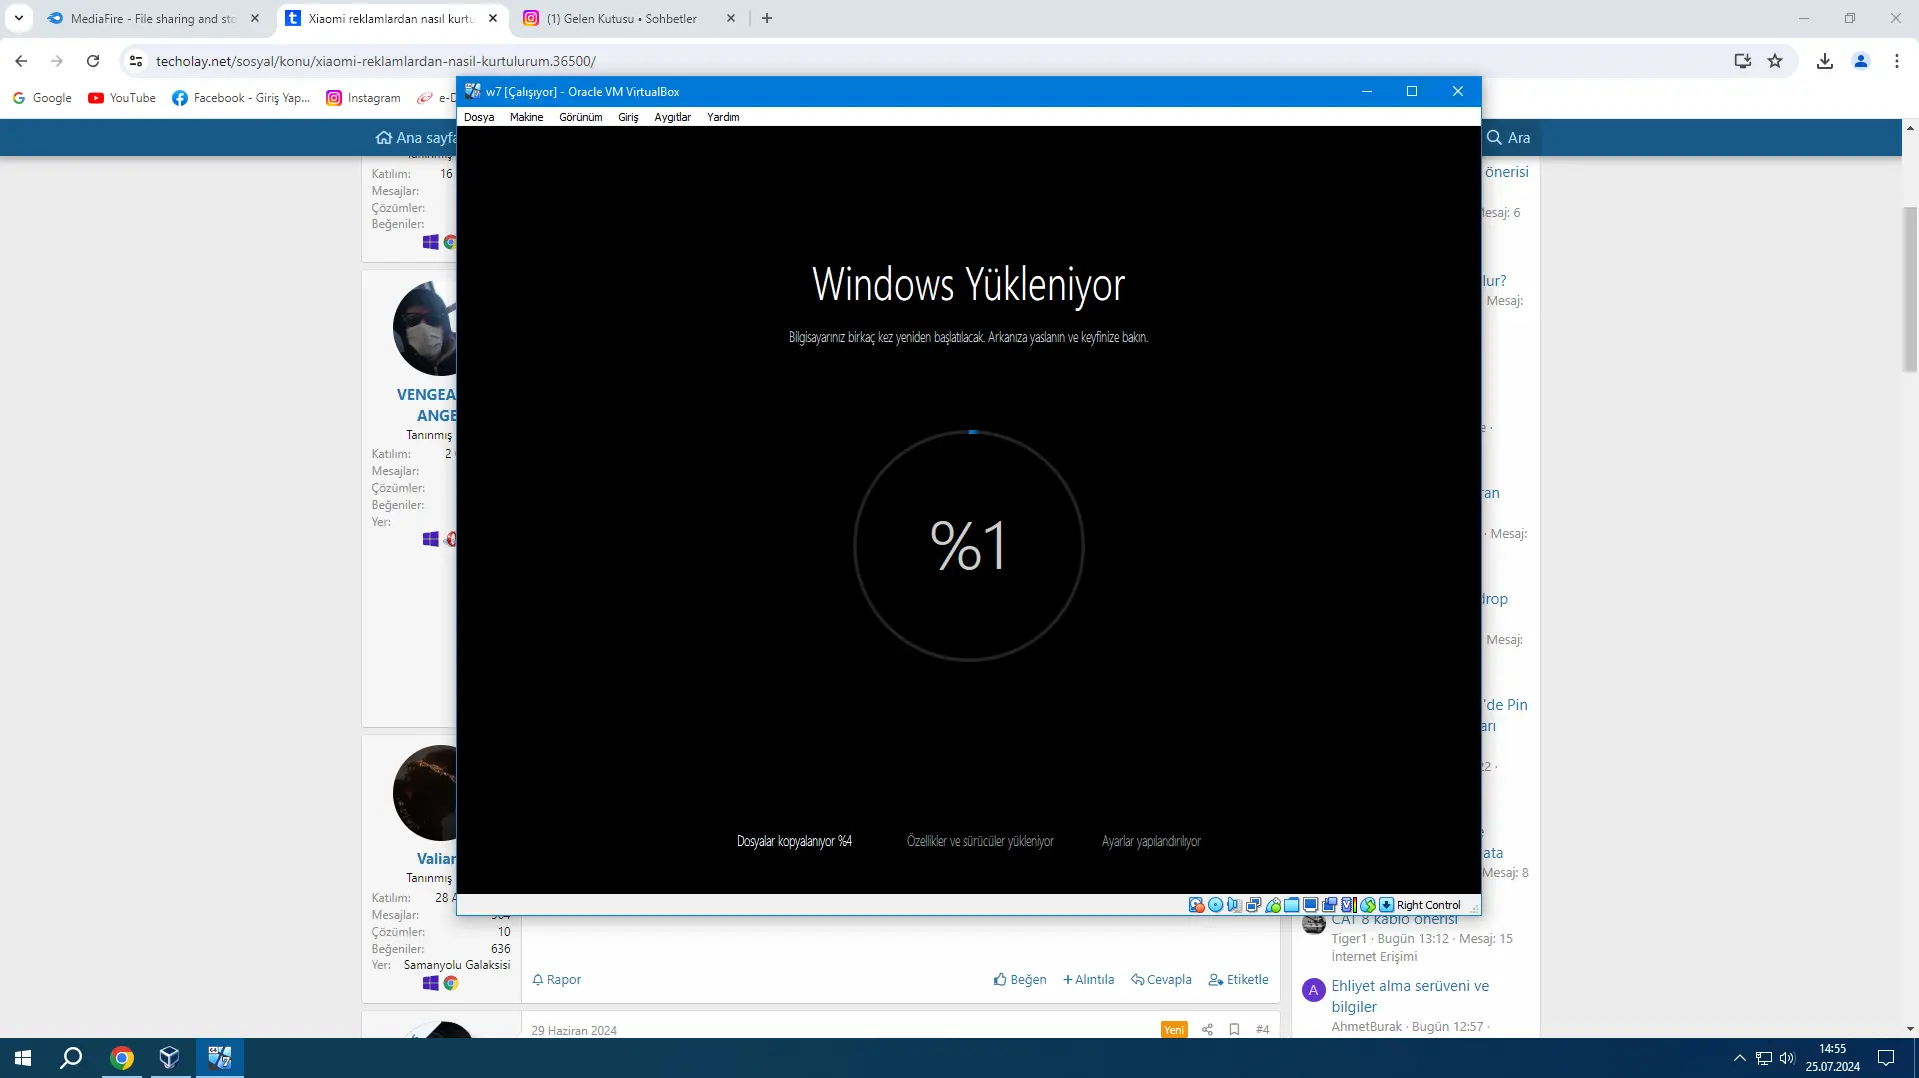The width and height of the screenshot is (1919, 1078).
Task: Switch to the Instagram Gelen Kutusu tab
Action: click(x=620, y=18)
